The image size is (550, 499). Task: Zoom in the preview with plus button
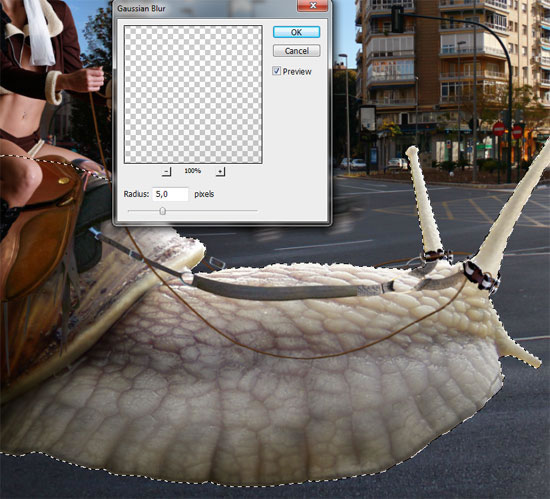[220, 171]
